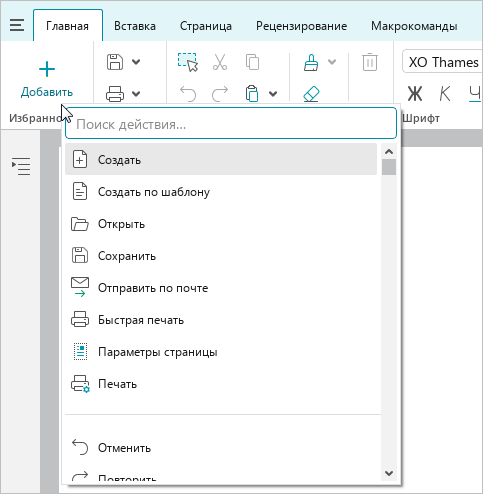Screen dimensions: 483x494
Task: Select Печать in the action list
Action: pyautogui.click(x=221, y=384)
